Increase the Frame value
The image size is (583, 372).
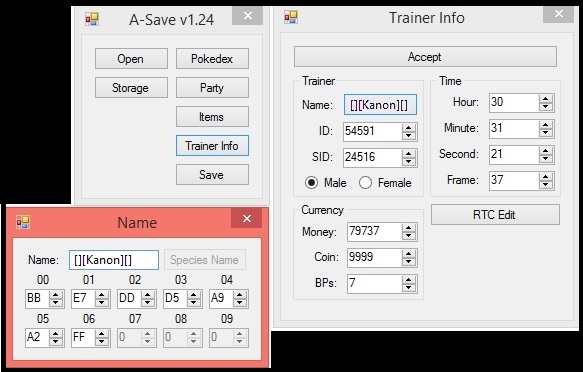[545, 177]
